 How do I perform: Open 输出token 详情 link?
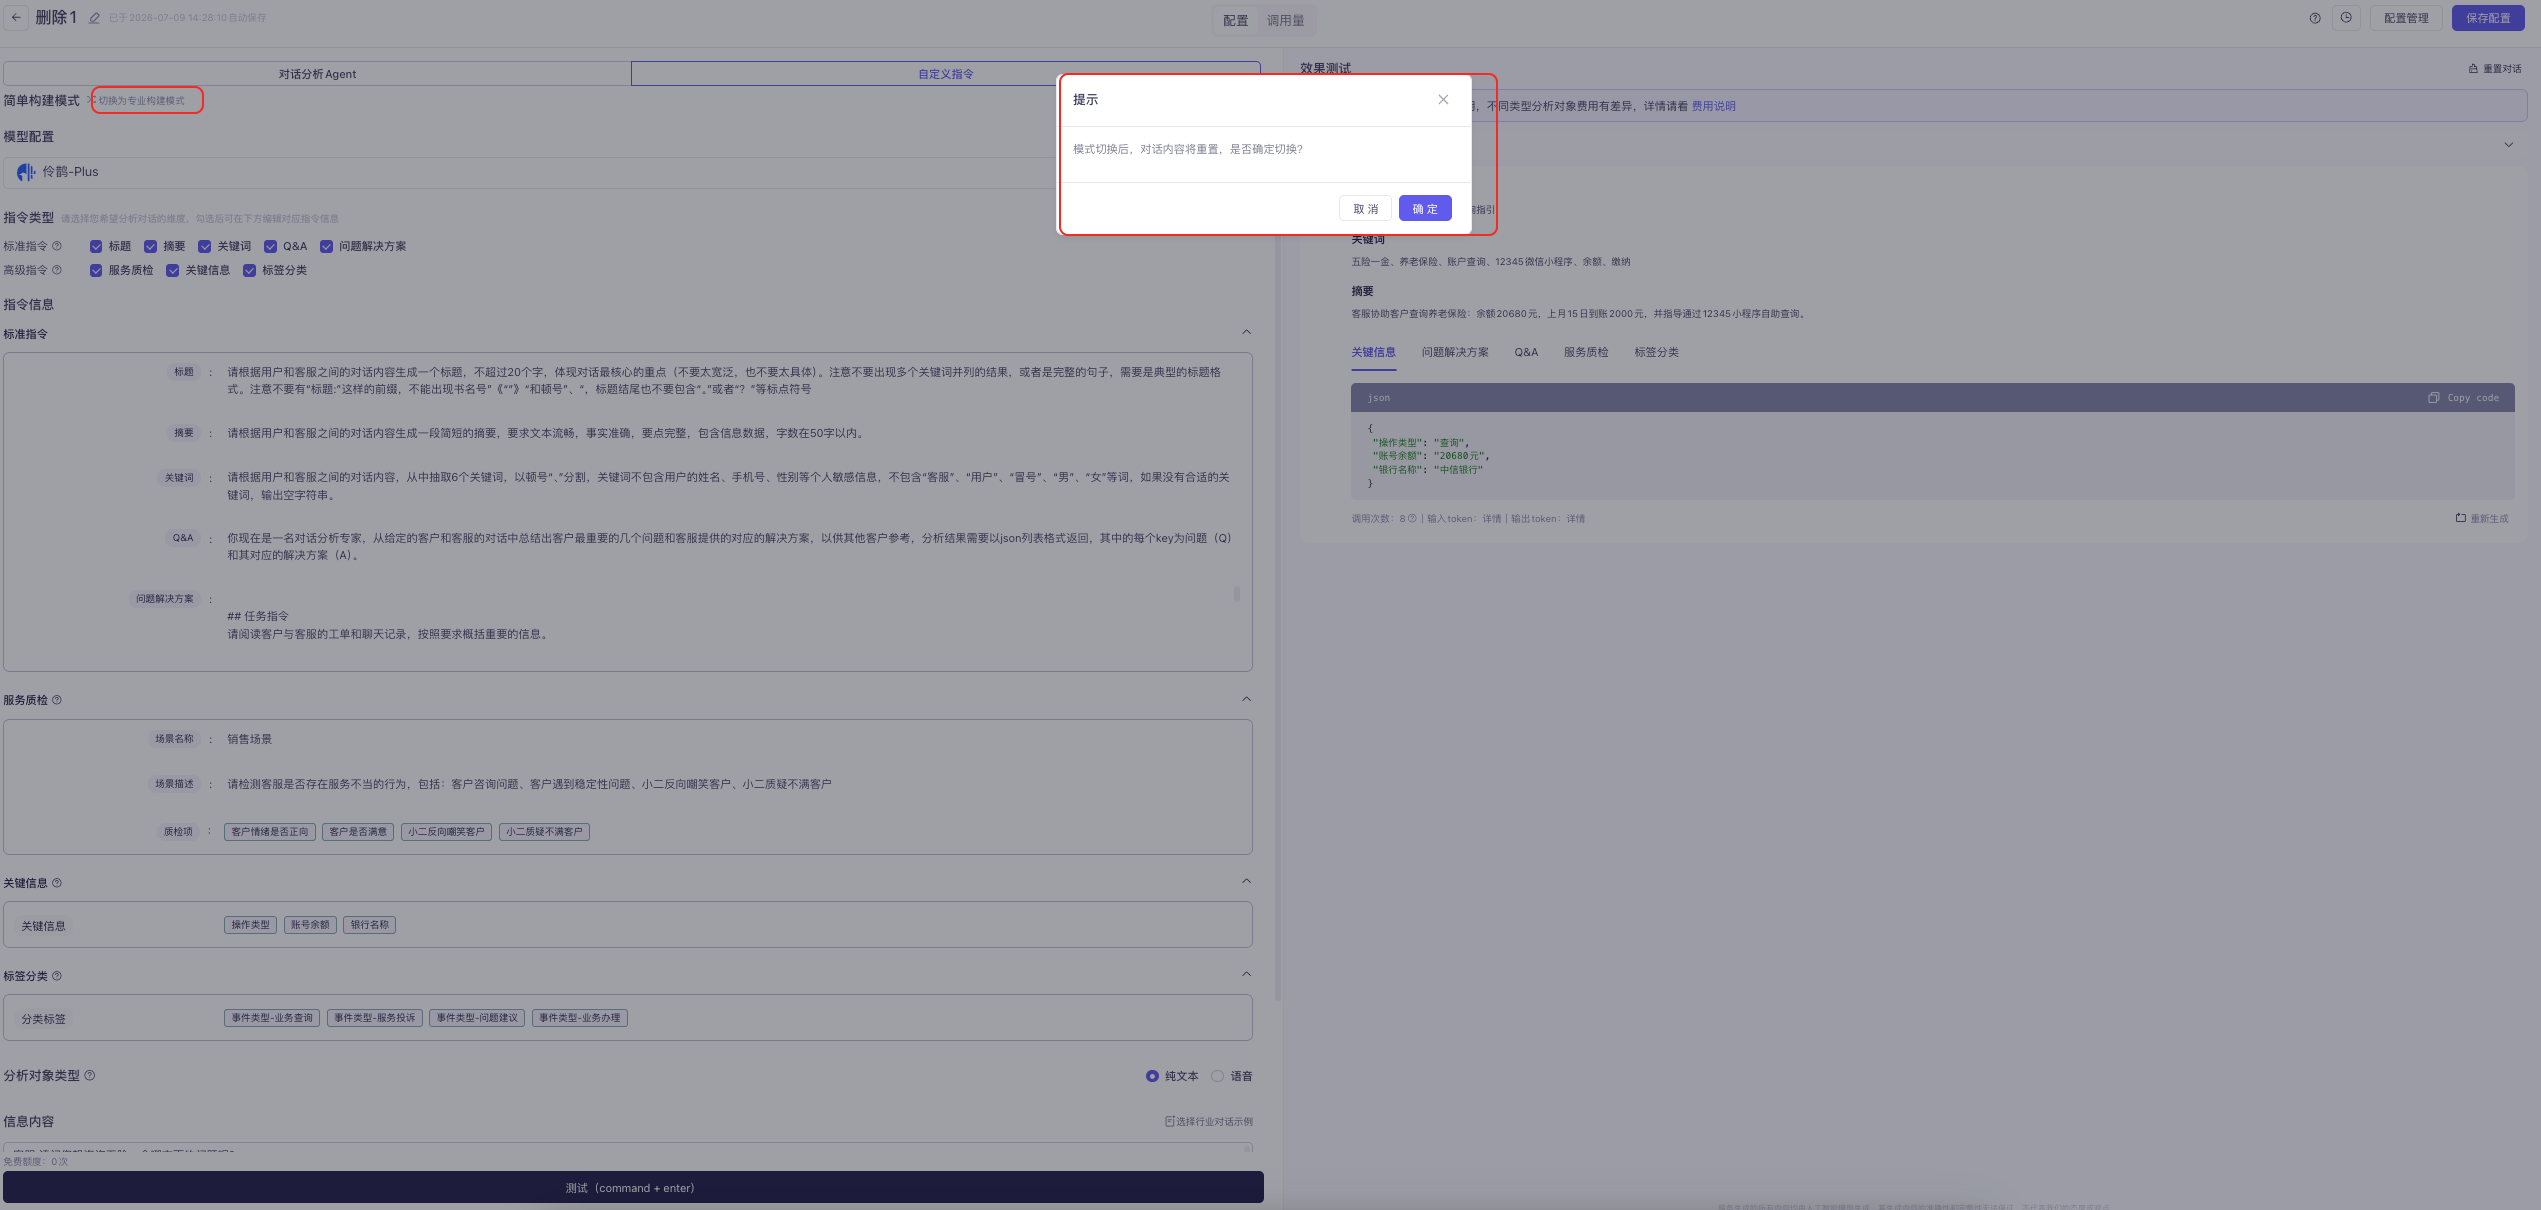(x=1576, y=518)
